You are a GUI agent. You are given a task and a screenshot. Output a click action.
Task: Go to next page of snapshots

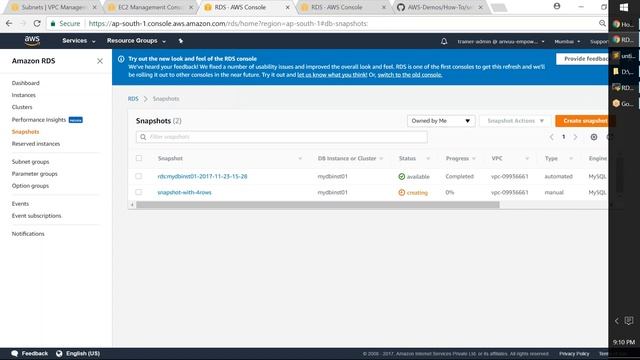tap(576, 137)
